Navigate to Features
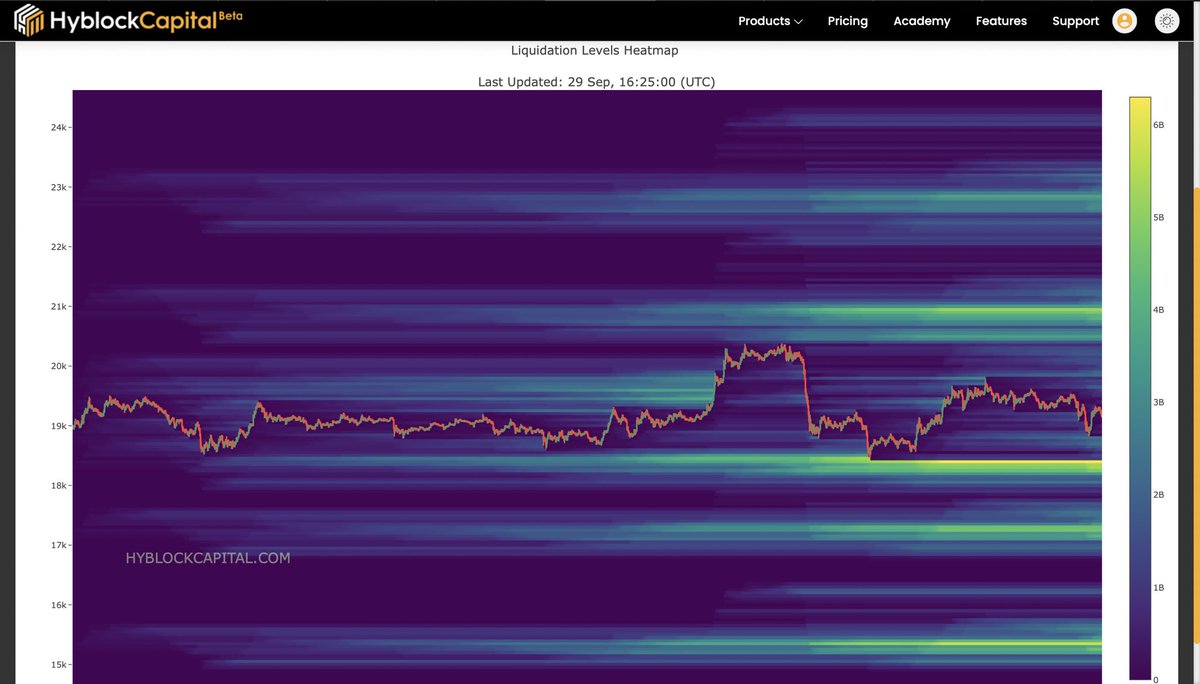Viewport: 1200px width, 684px height. pyautogui.click(x=1001, y=20)
